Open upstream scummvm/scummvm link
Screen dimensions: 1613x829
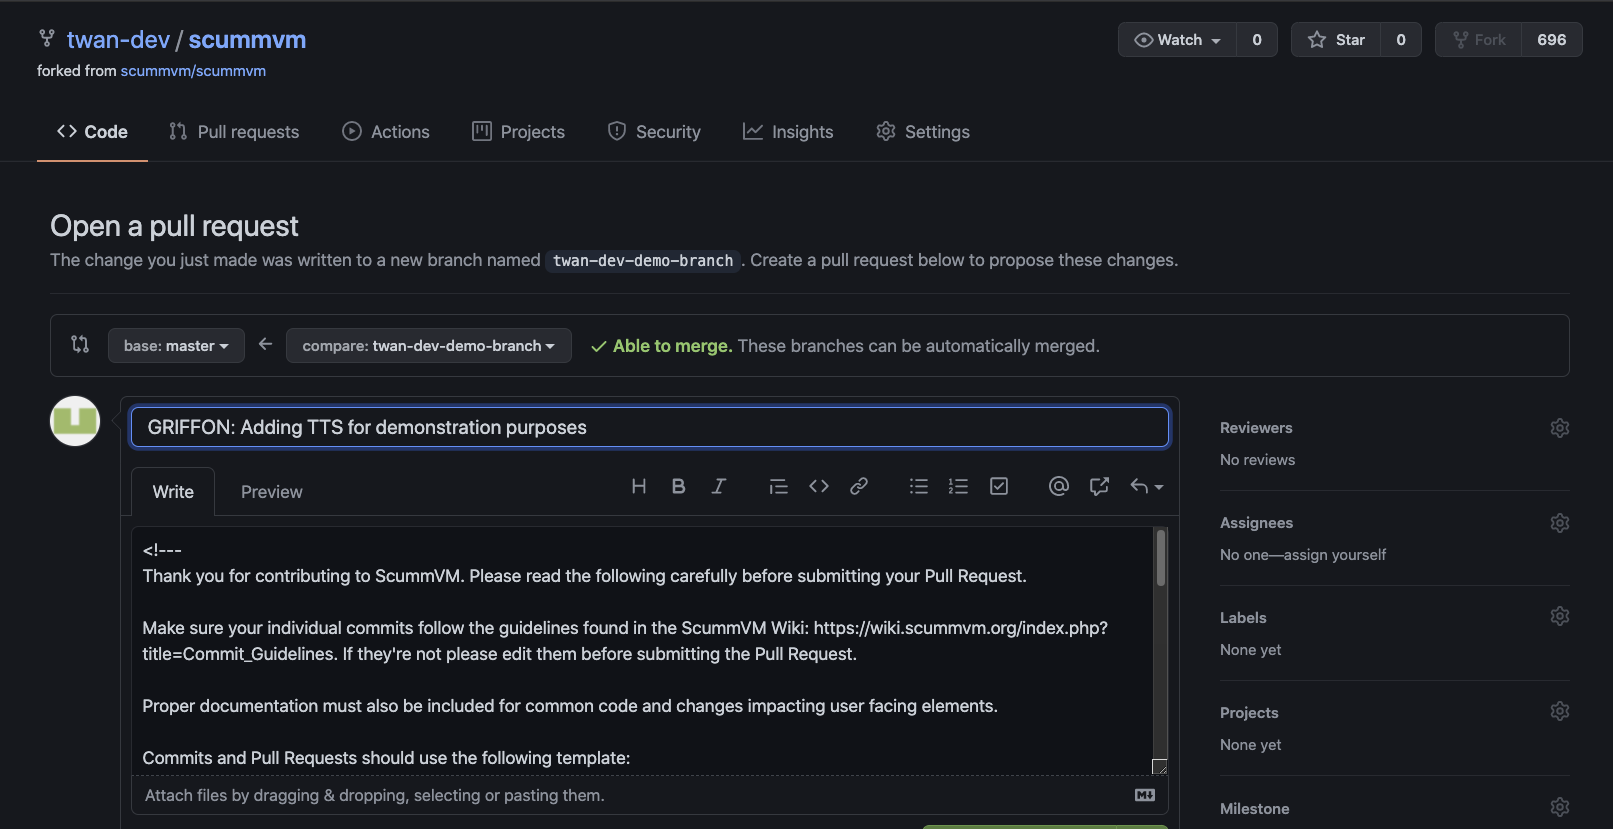(x=193, y=71)
